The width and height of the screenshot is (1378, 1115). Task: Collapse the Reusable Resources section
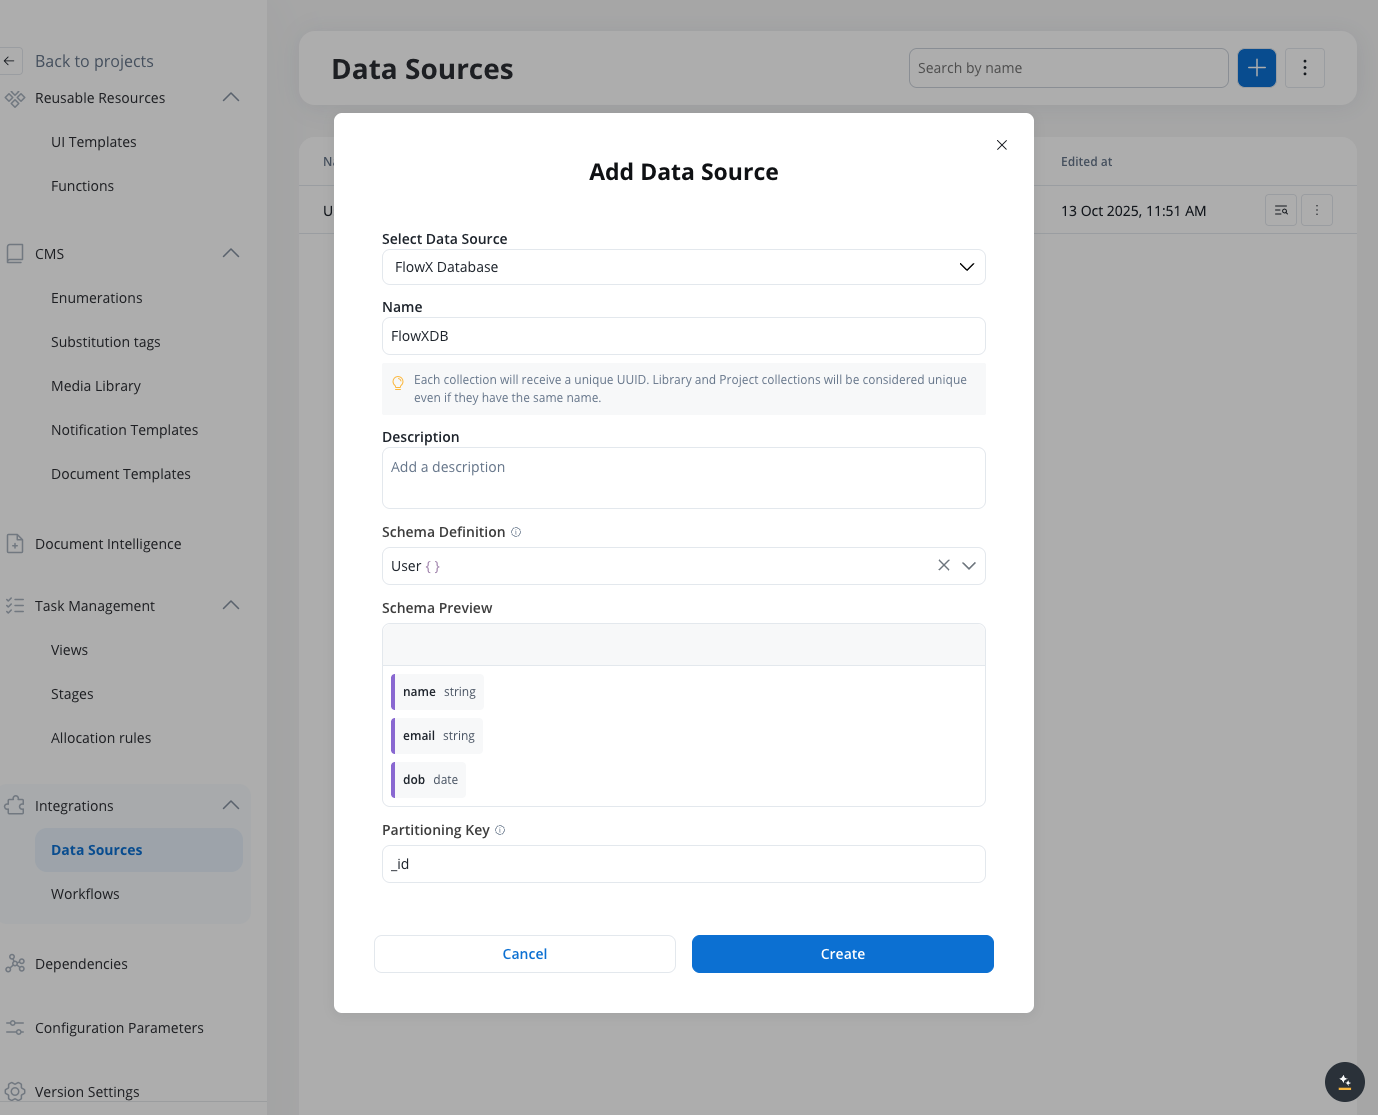coord(231,97)
